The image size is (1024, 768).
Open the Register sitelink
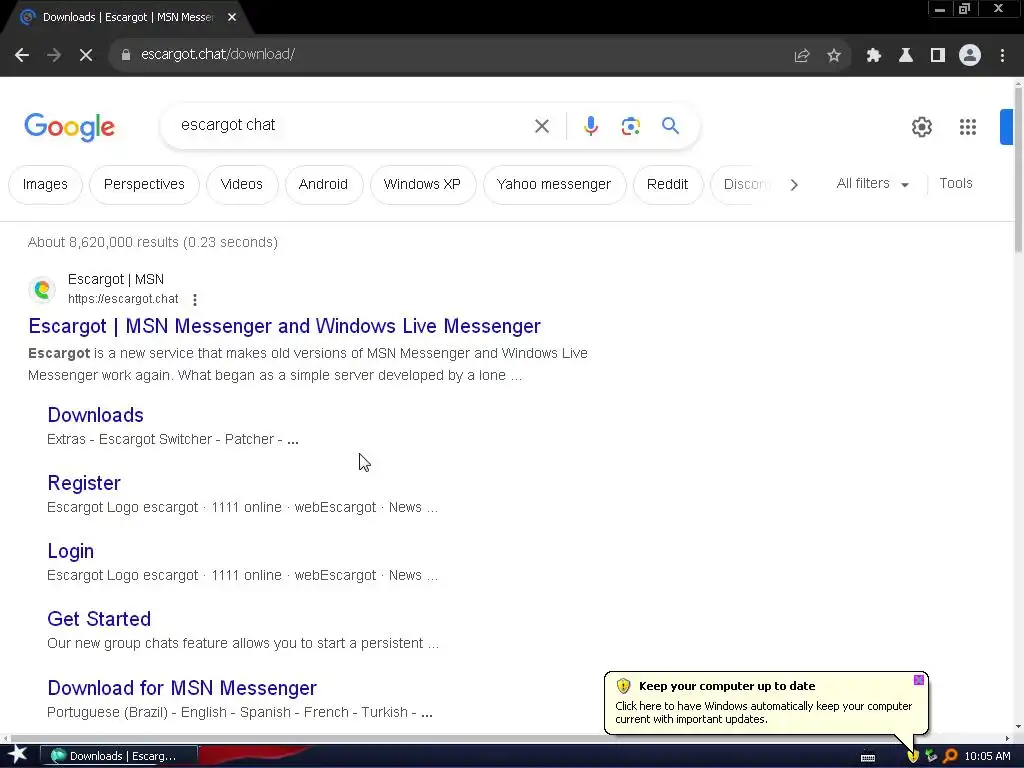(x=84, y=483)
